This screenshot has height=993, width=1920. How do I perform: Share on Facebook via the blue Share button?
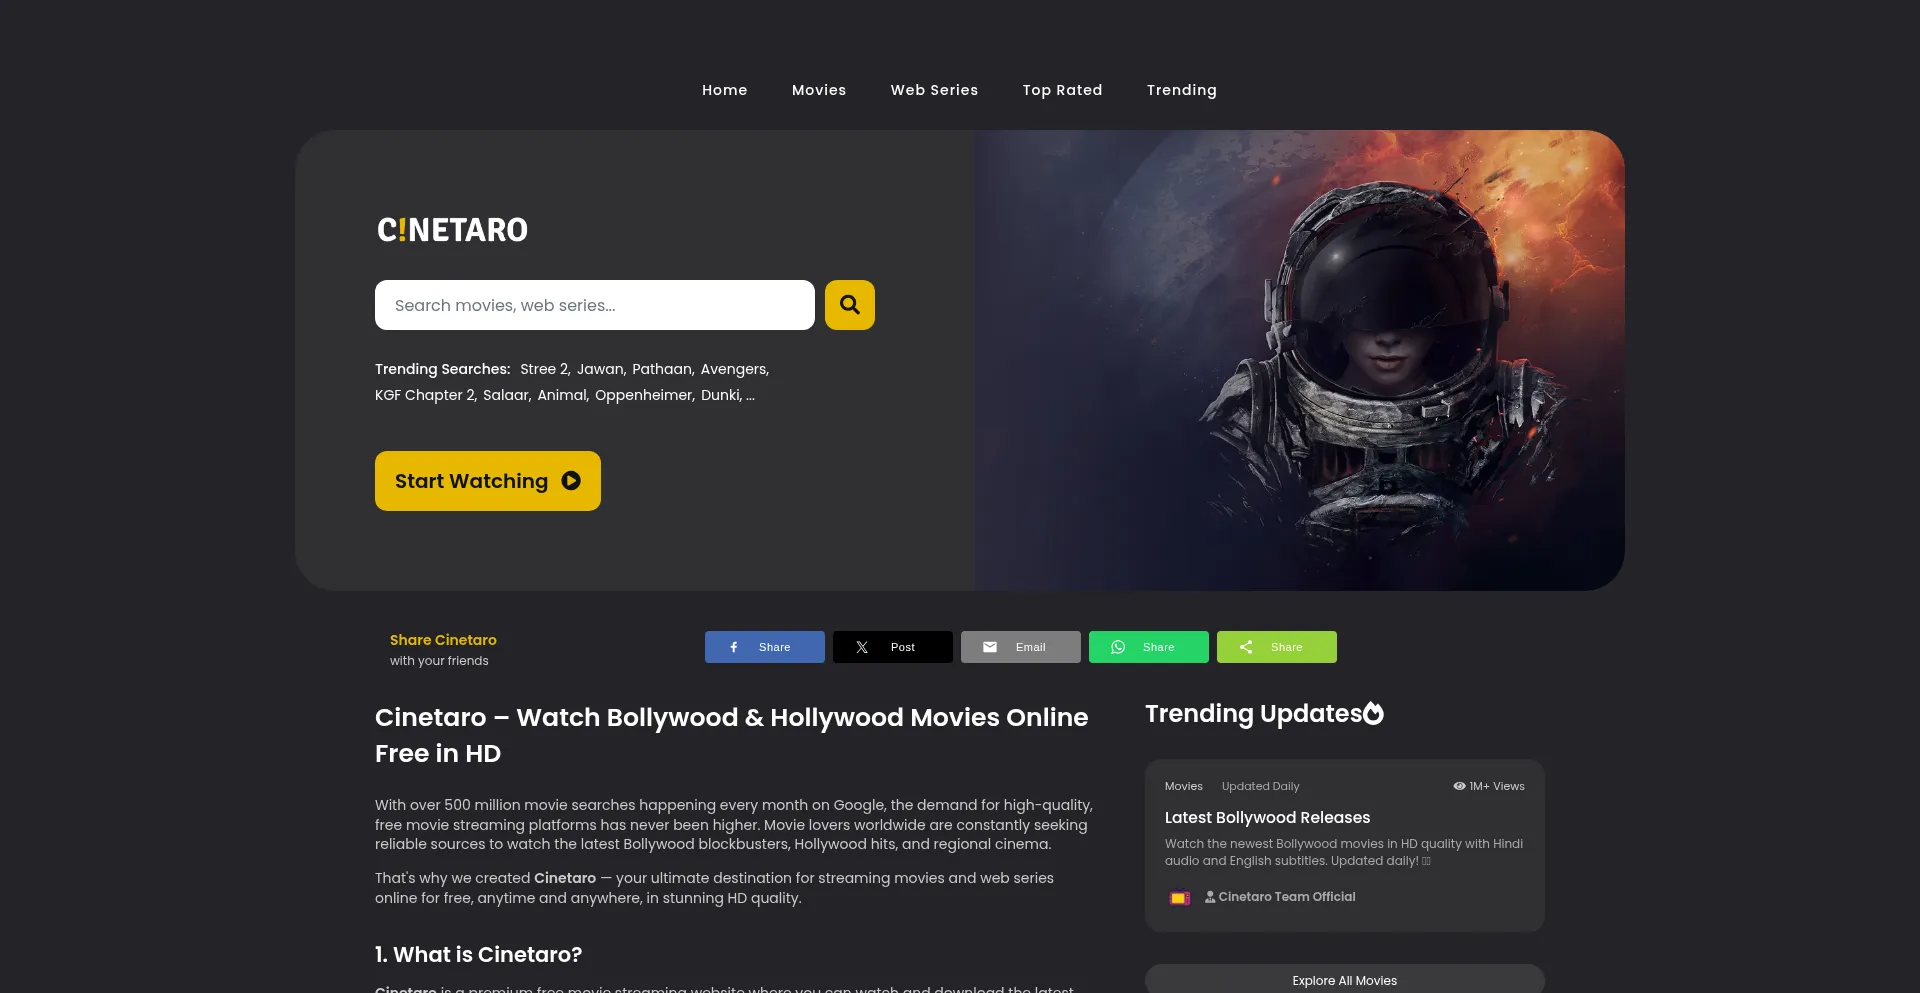[x=765, y=647]
